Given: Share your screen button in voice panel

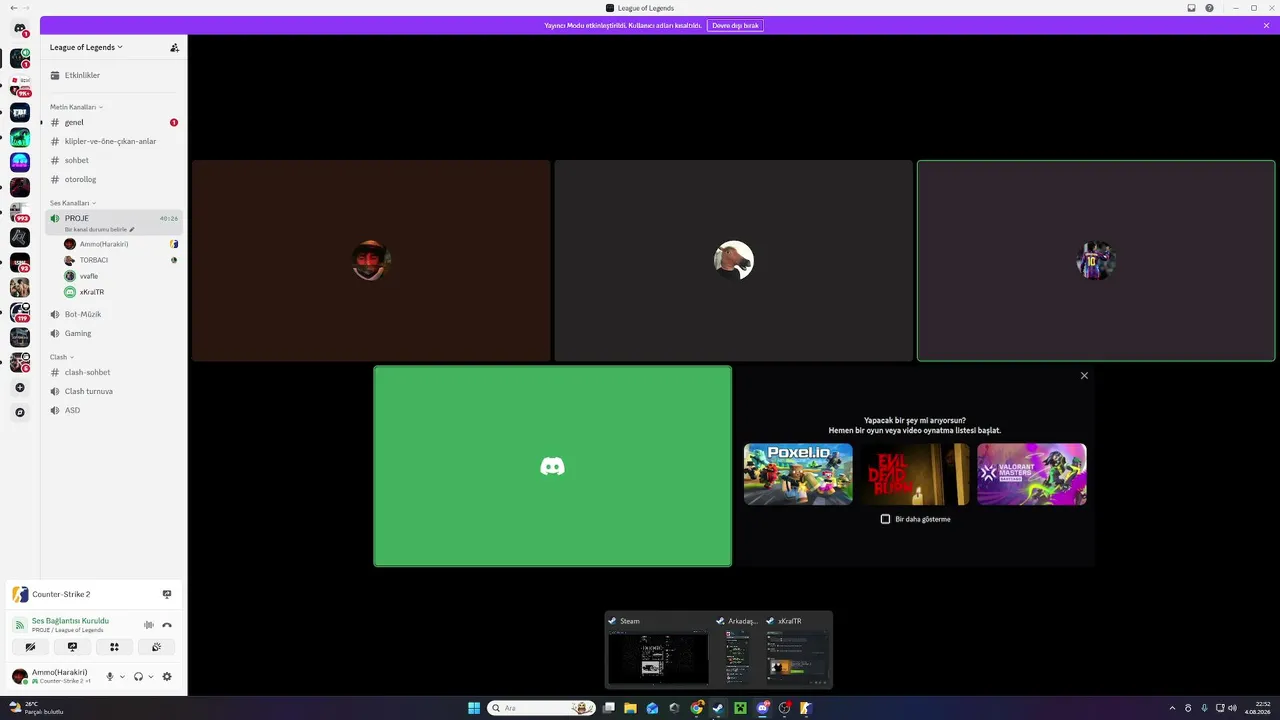Looking at the screenshot, I should 72,647.
